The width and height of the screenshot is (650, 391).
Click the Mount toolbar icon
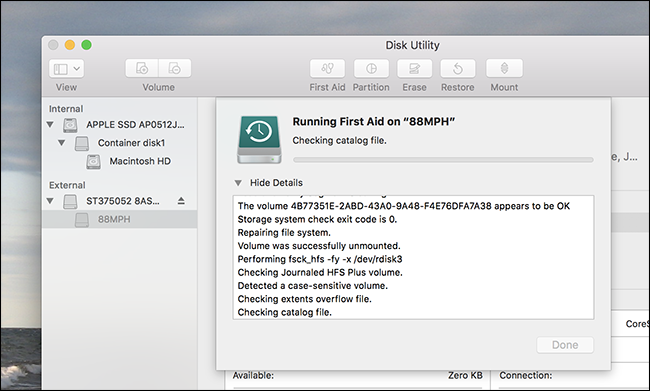[x=504, y=68]
